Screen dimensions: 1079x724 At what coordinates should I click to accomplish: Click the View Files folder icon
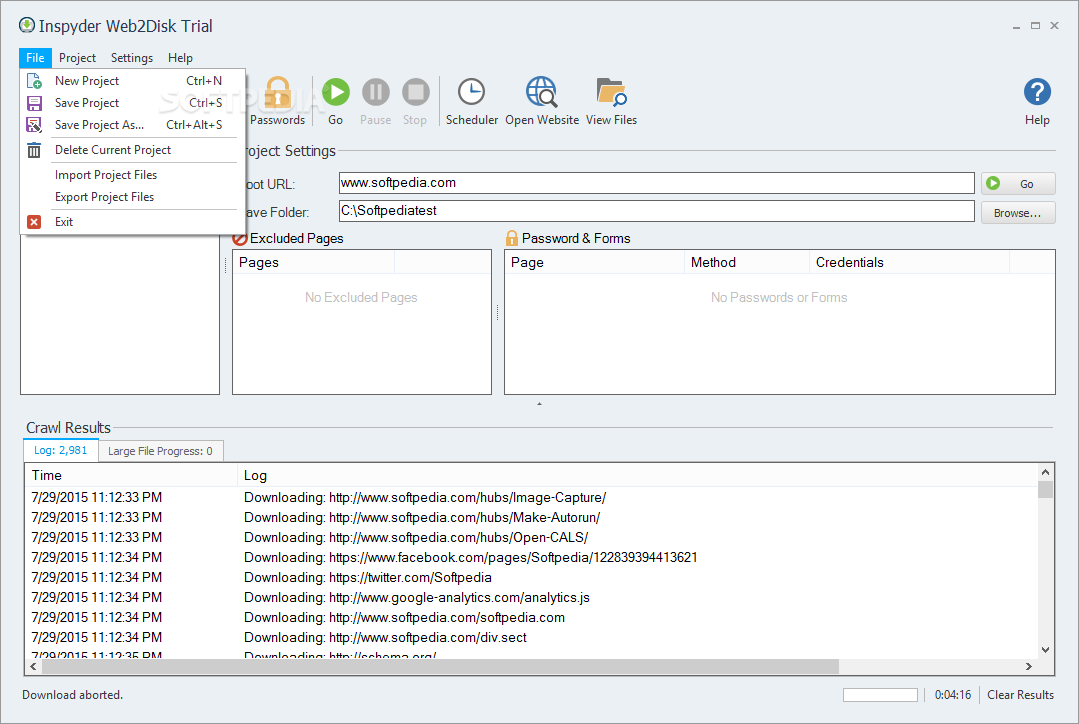[611, 92]
